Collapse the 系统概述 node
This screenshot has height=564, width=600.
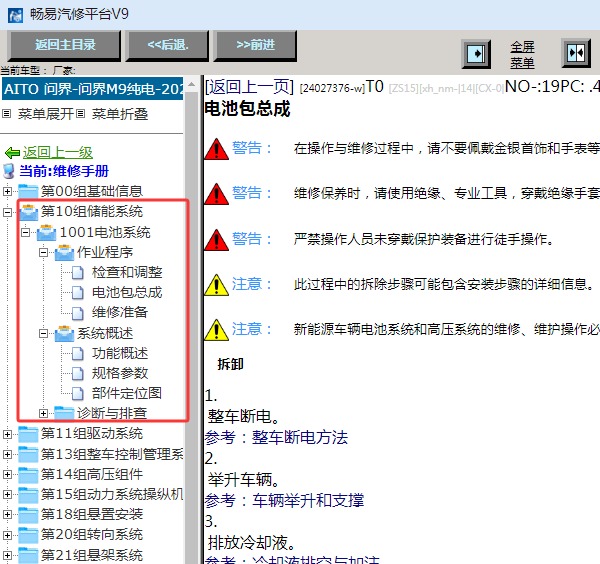click(x=44, y=334)
